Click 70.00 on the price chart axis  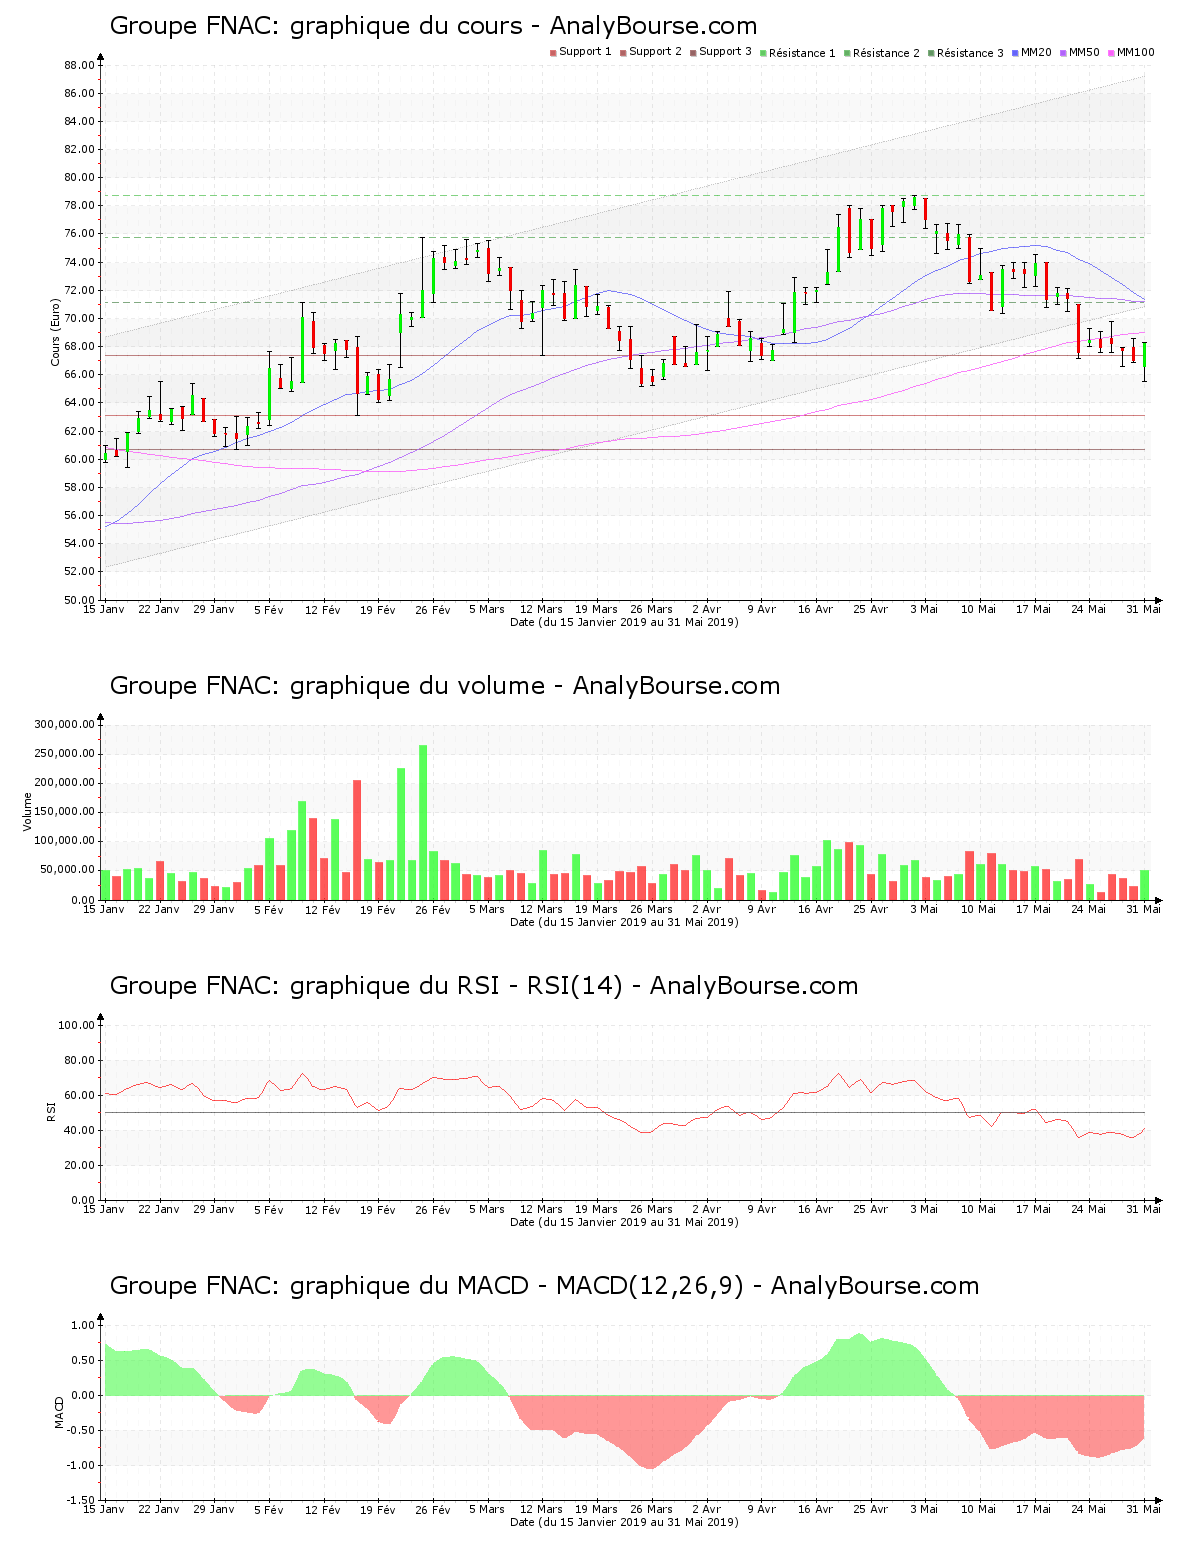click(x=79, y=319)
